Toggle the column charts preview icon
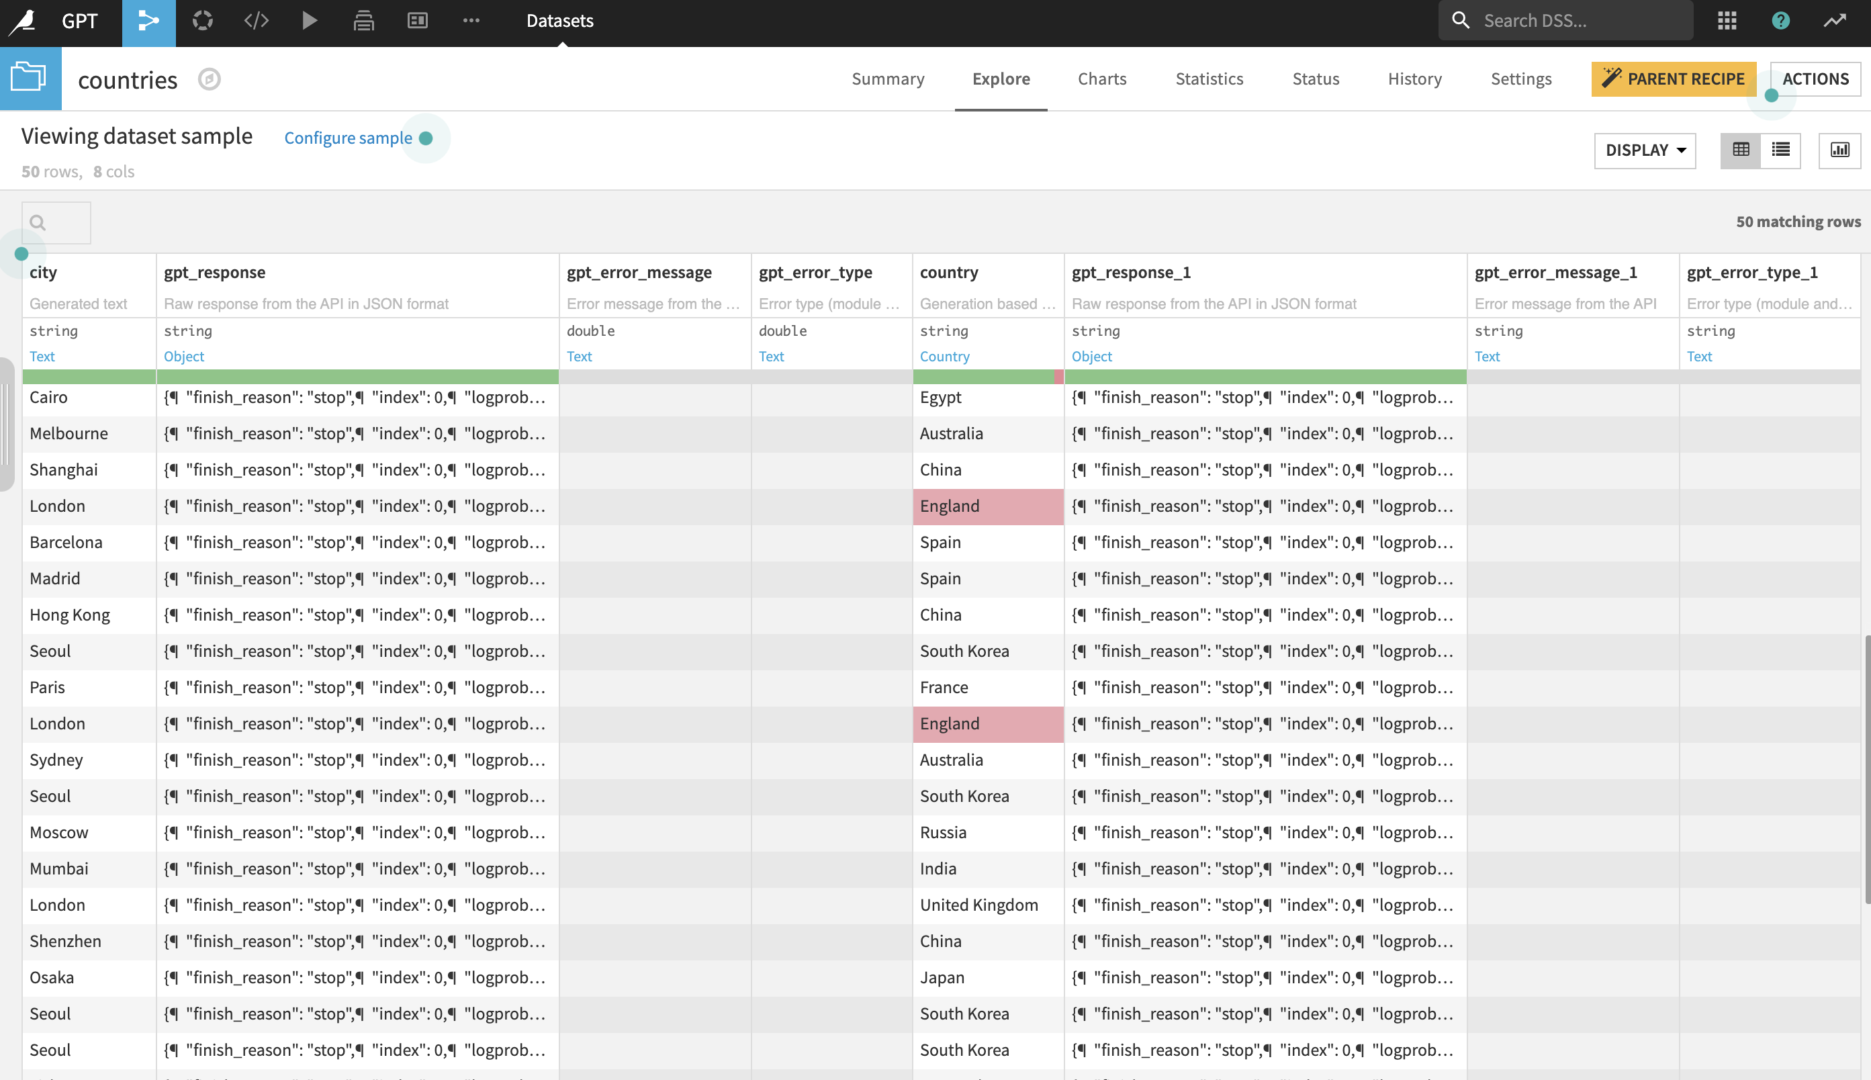 1840,150
